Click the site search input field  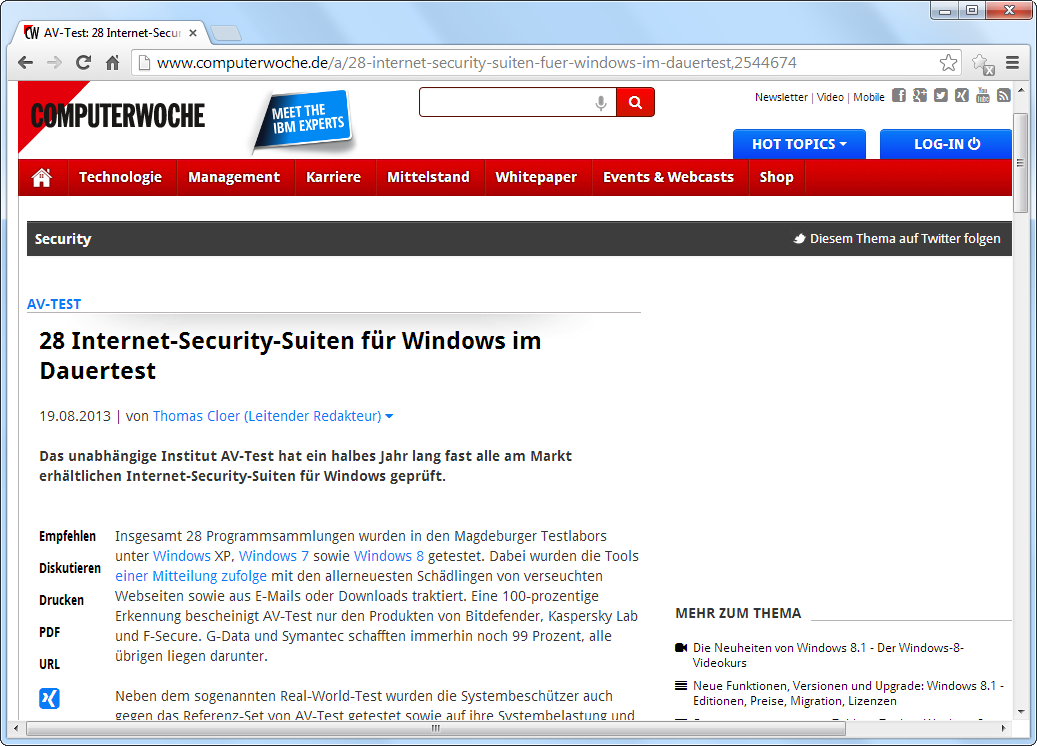pyautogui.click(x=505, y=102)
